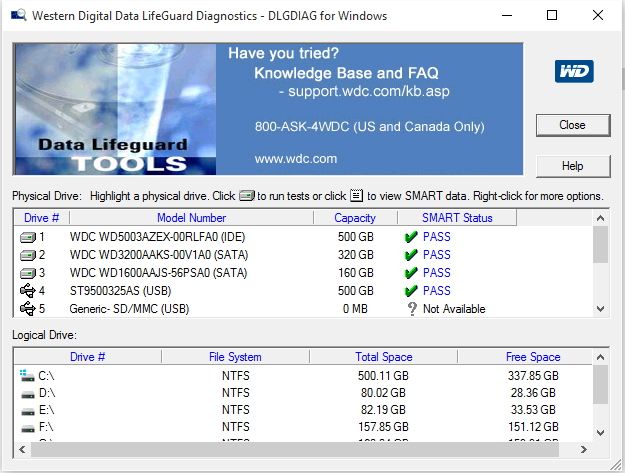Click the WD logo
Screen dimensions: 625x473
pos(574,71)
